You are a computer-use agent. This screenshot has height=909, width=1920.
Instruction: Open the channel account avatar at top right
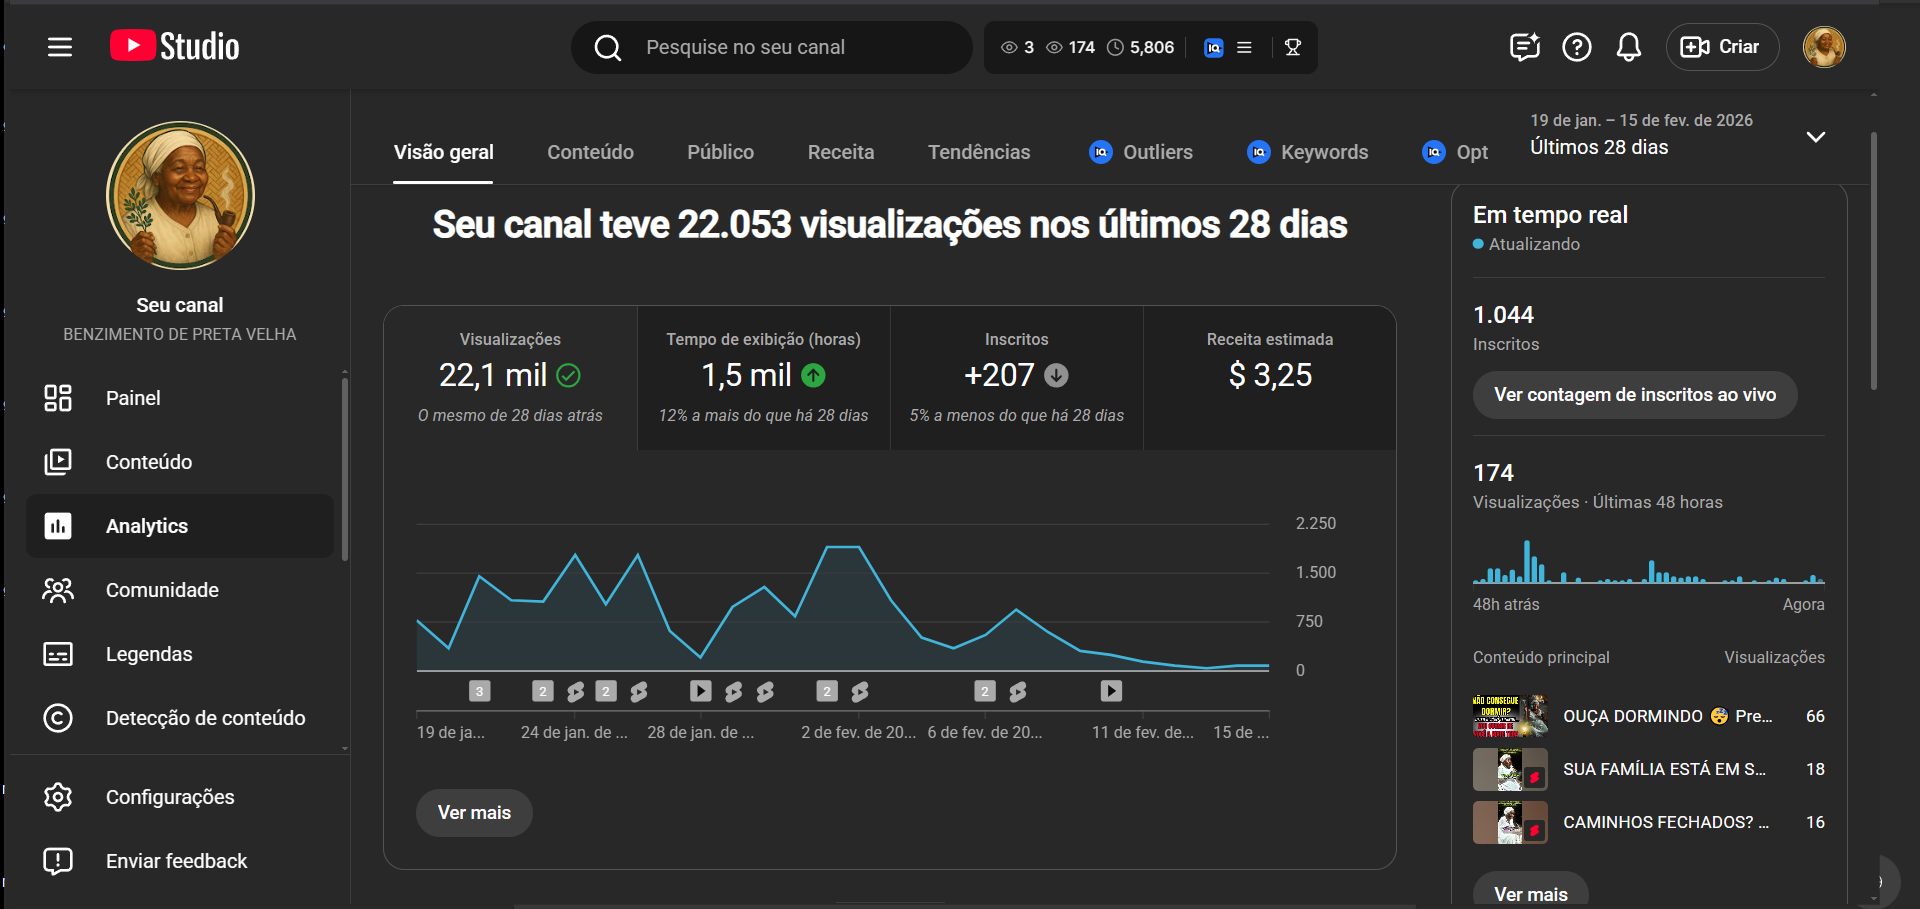pos(1823,47)
